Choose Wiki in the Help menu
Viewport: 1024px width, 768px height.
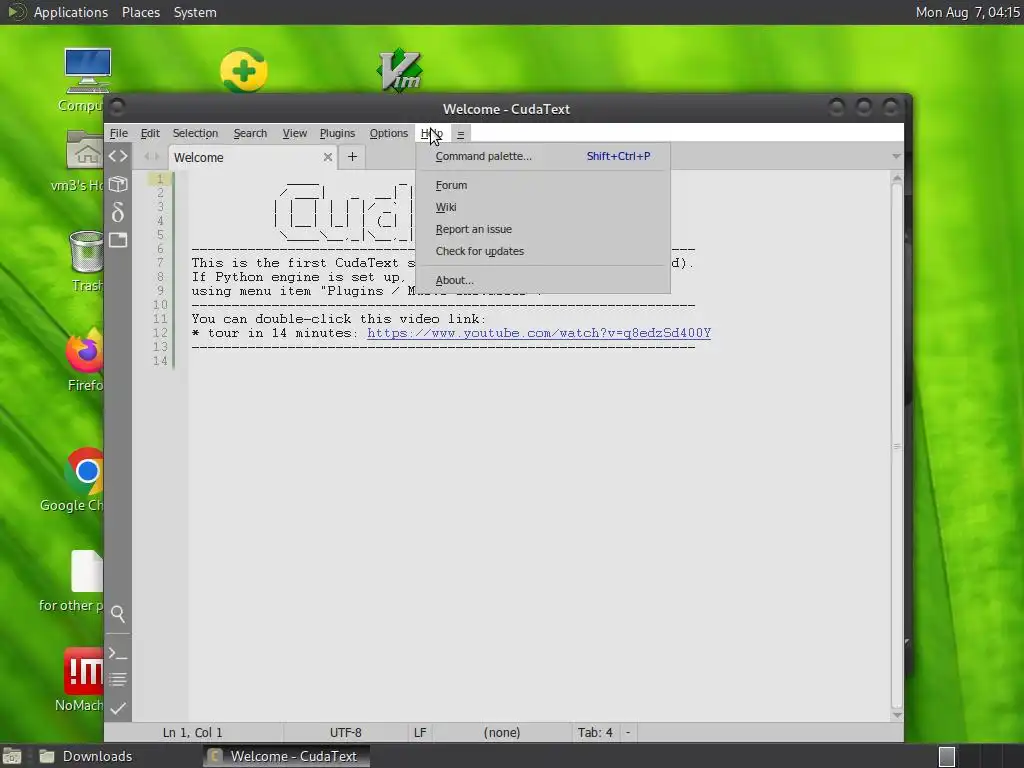[543, 207]
